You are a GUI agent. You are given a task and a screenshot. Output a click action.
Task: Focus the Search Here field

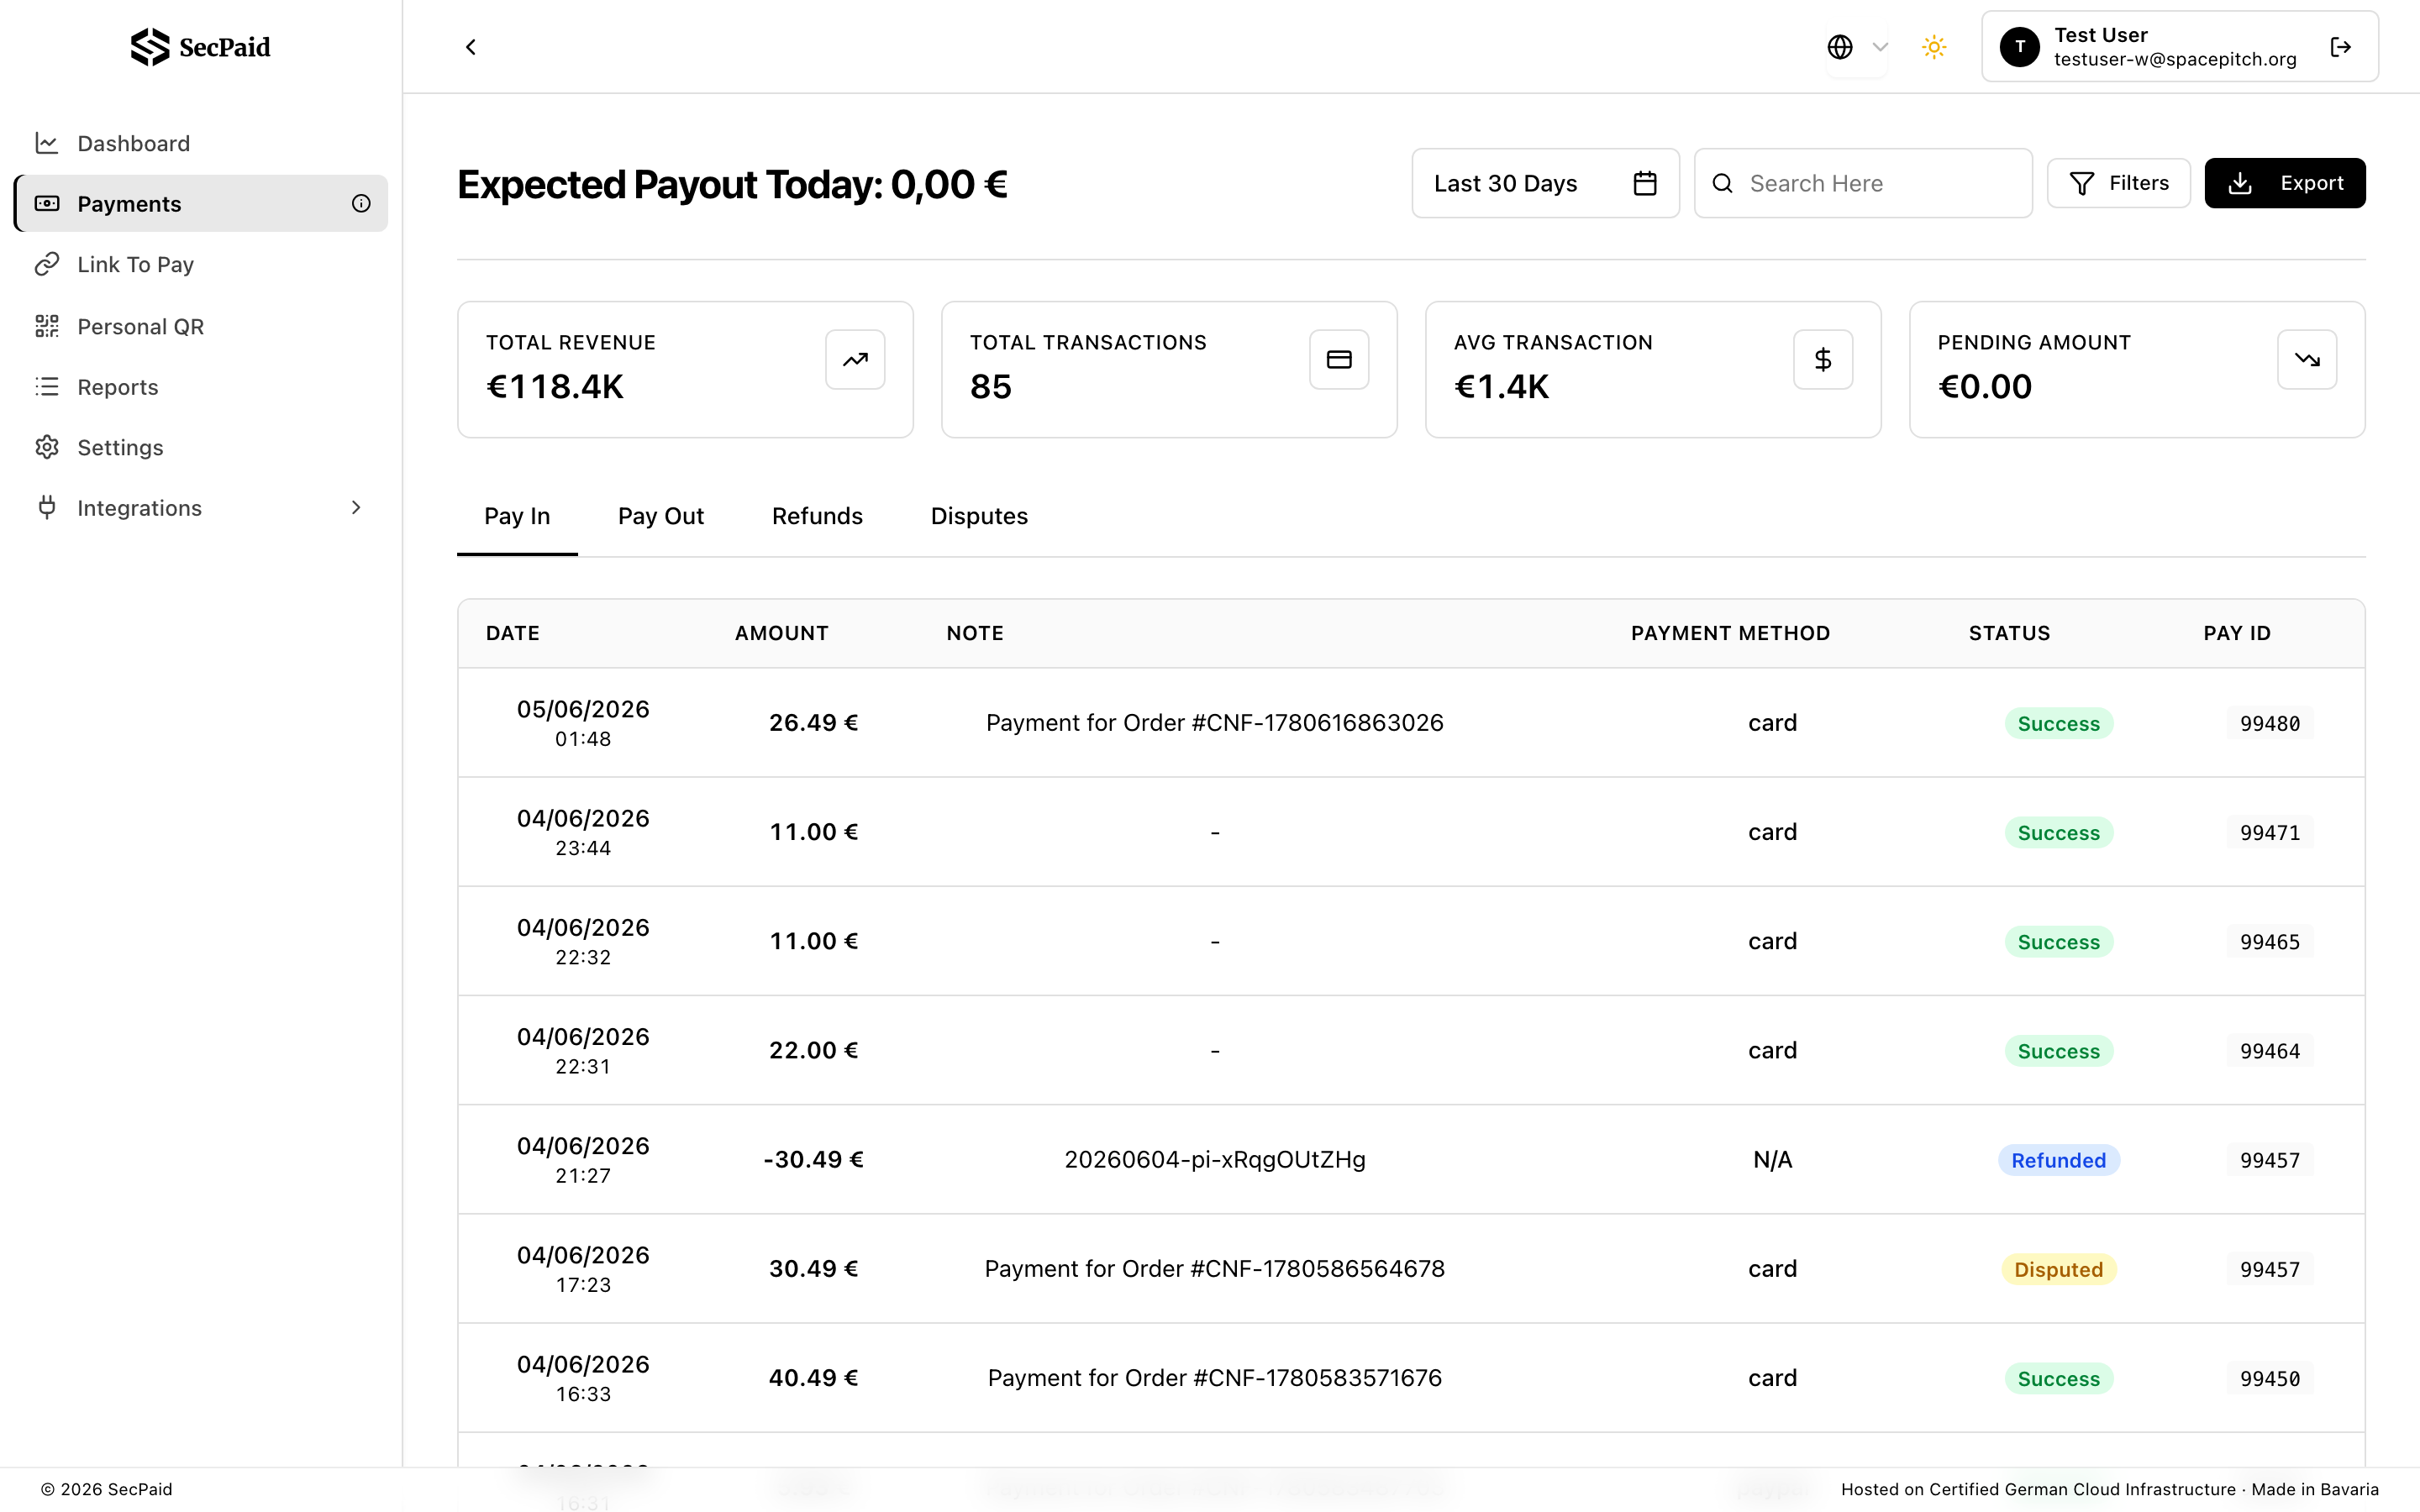pos(1863,183)
